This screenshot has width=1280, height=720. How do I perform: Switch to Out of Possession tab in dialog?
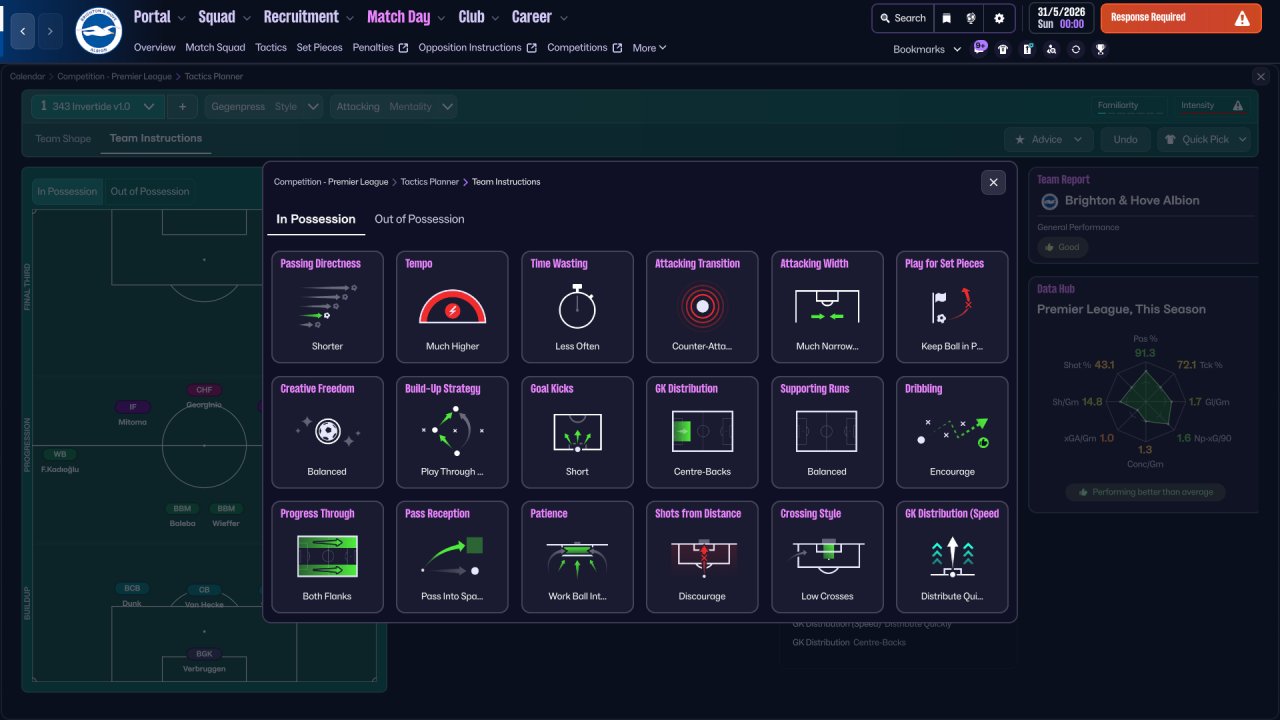[x=419, y=219]
